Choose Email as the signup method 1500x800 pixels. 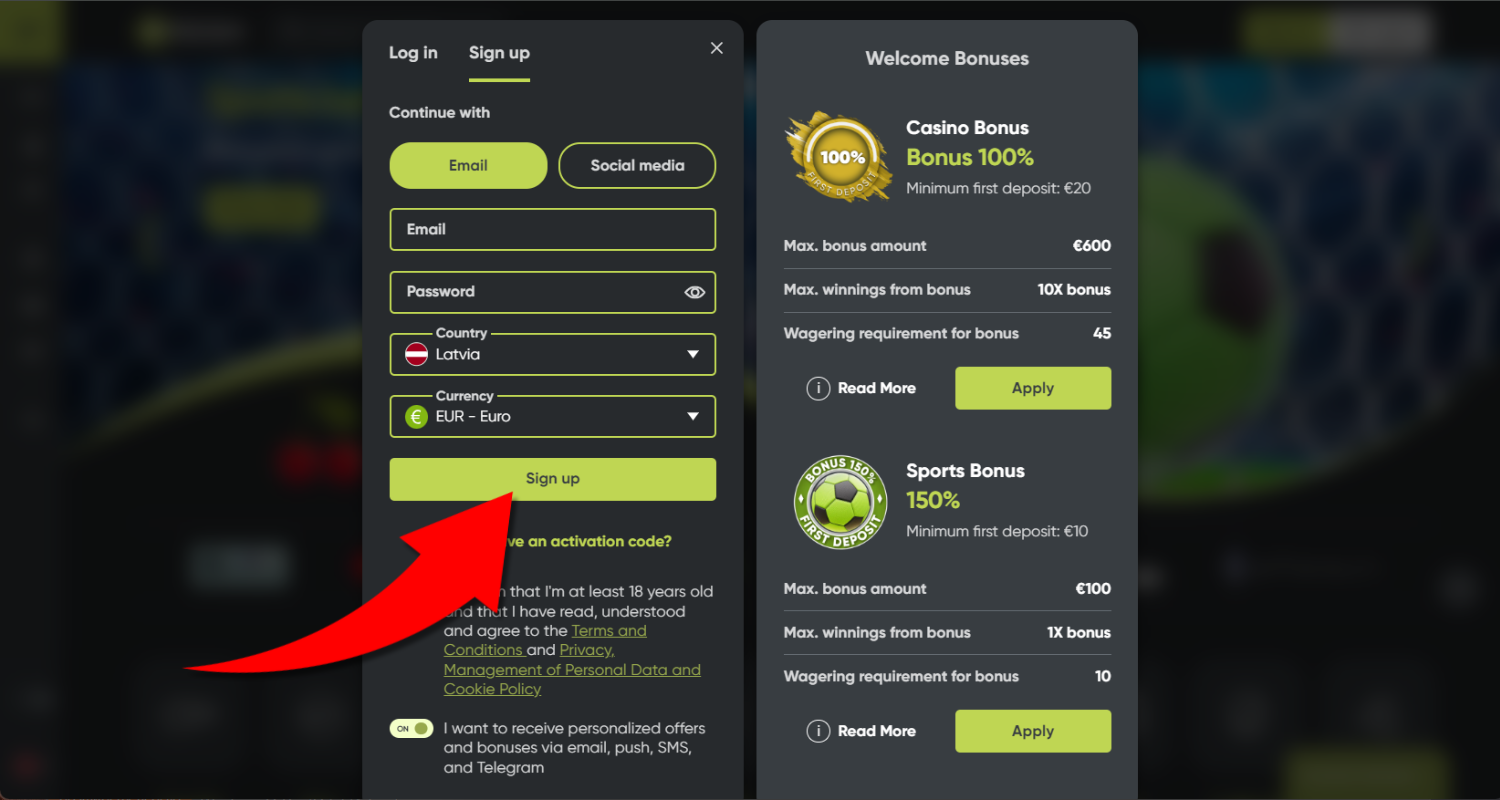[468, 165]
